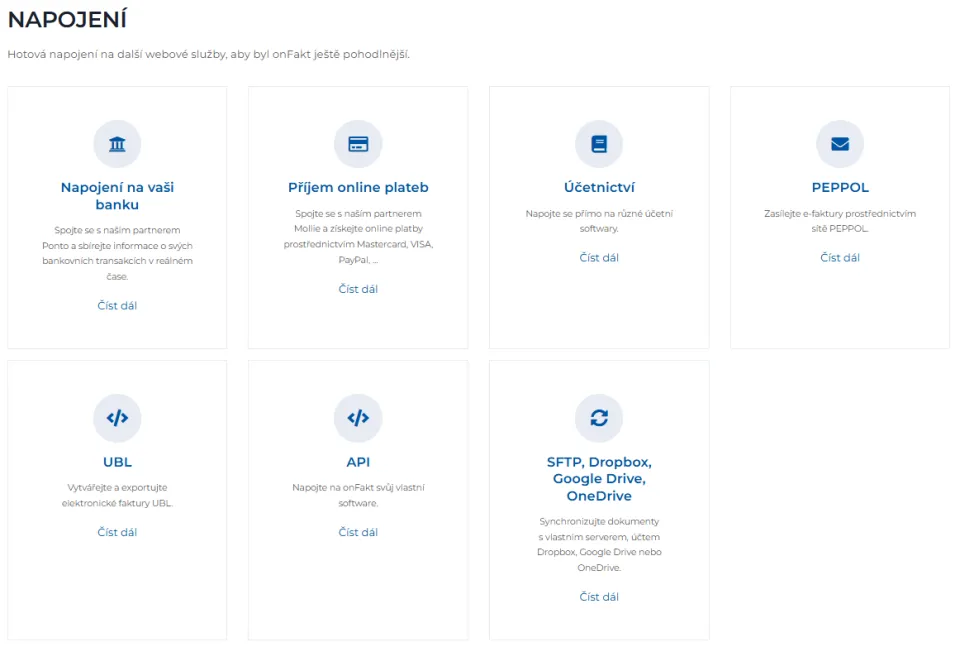
Task: Click the code brackets icon above UBL
Action: click(117, 418)
